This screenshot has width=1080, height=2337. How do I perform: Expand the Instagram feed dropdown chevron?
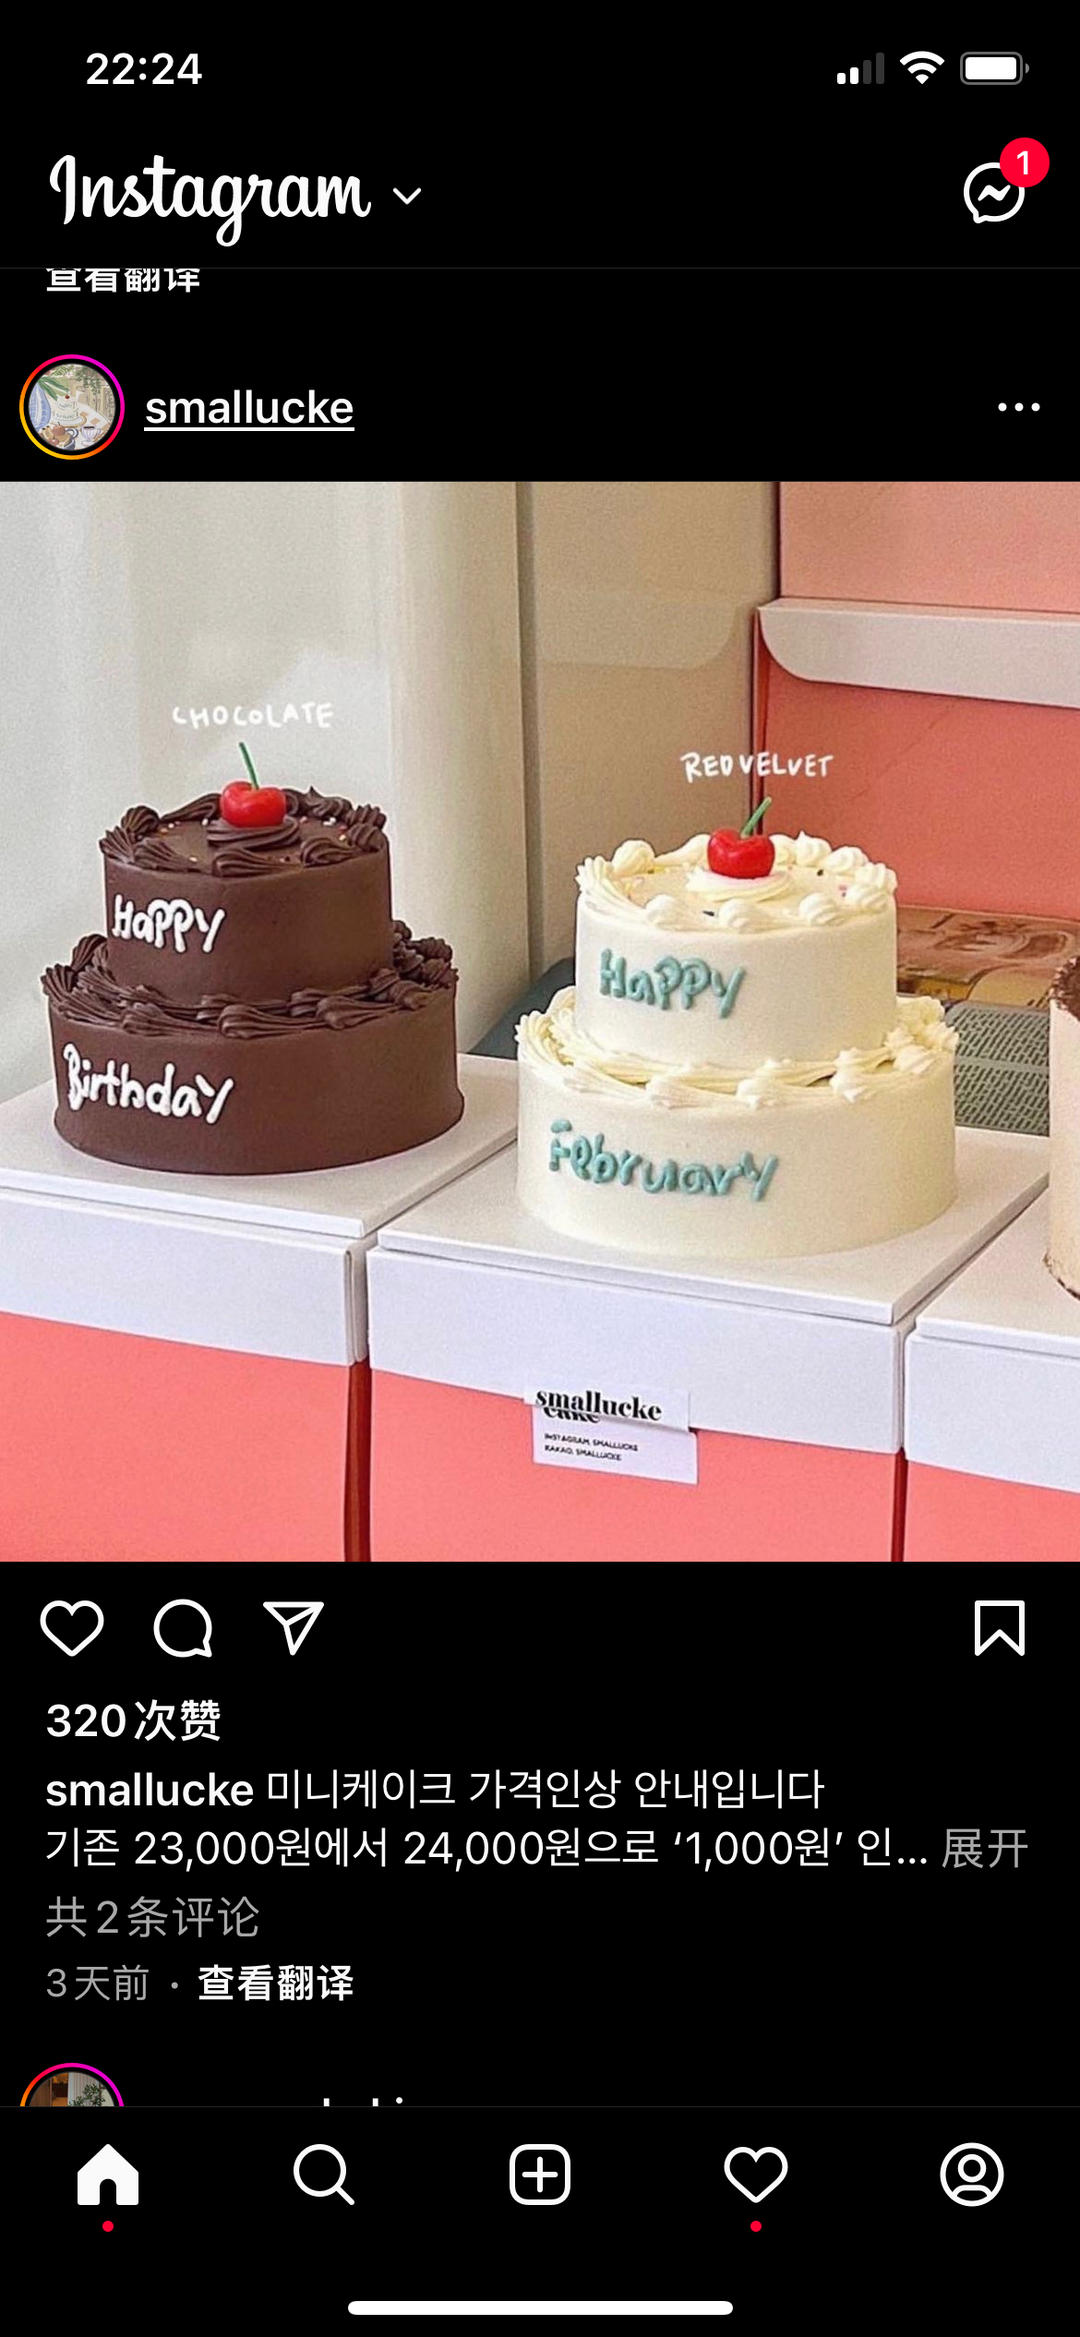(x=407, y=196)
